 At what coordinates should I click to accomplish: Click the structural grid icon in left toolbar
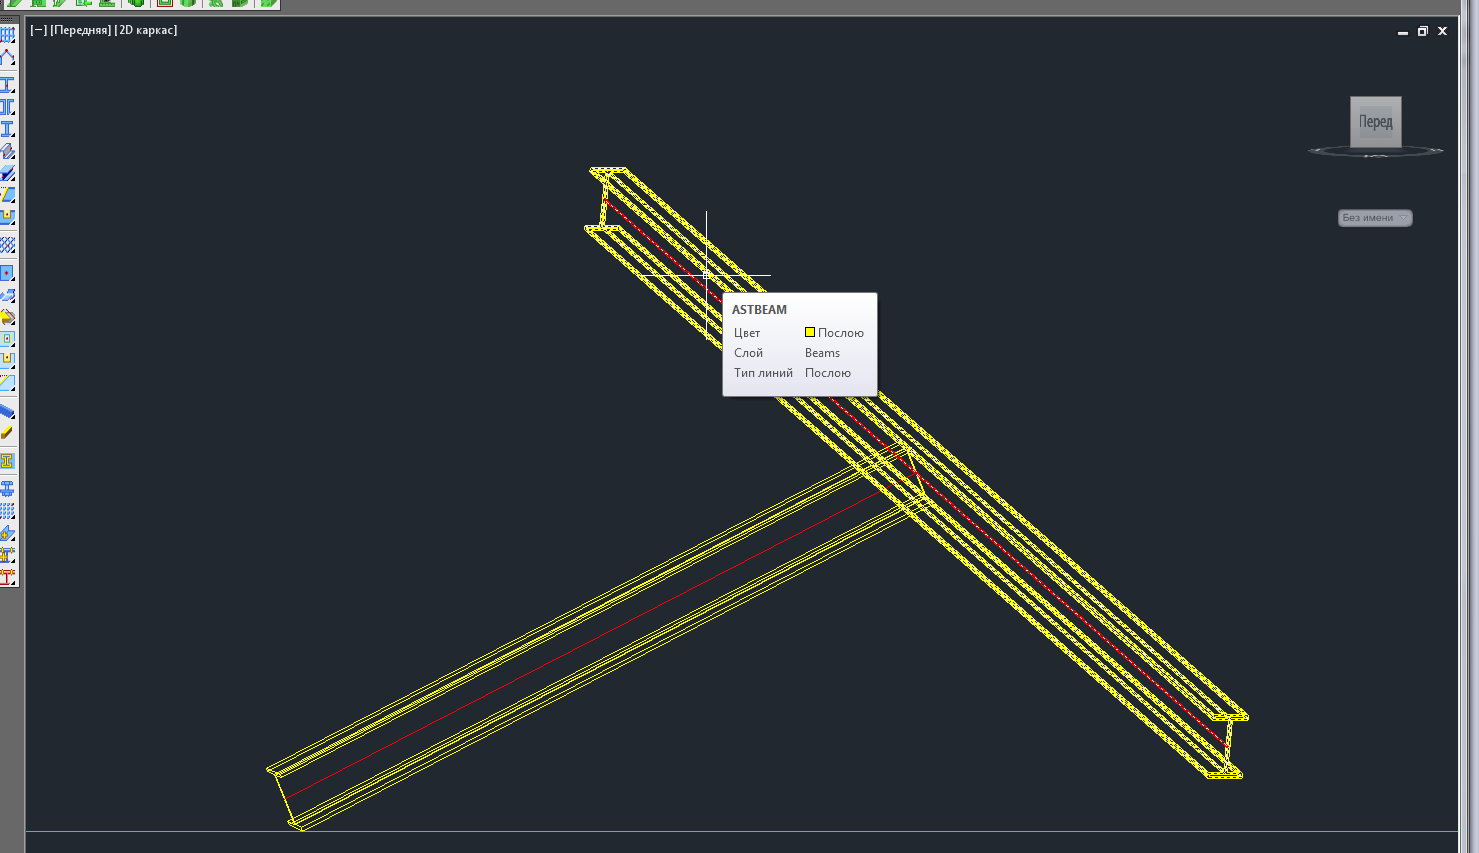coord(8,35)
